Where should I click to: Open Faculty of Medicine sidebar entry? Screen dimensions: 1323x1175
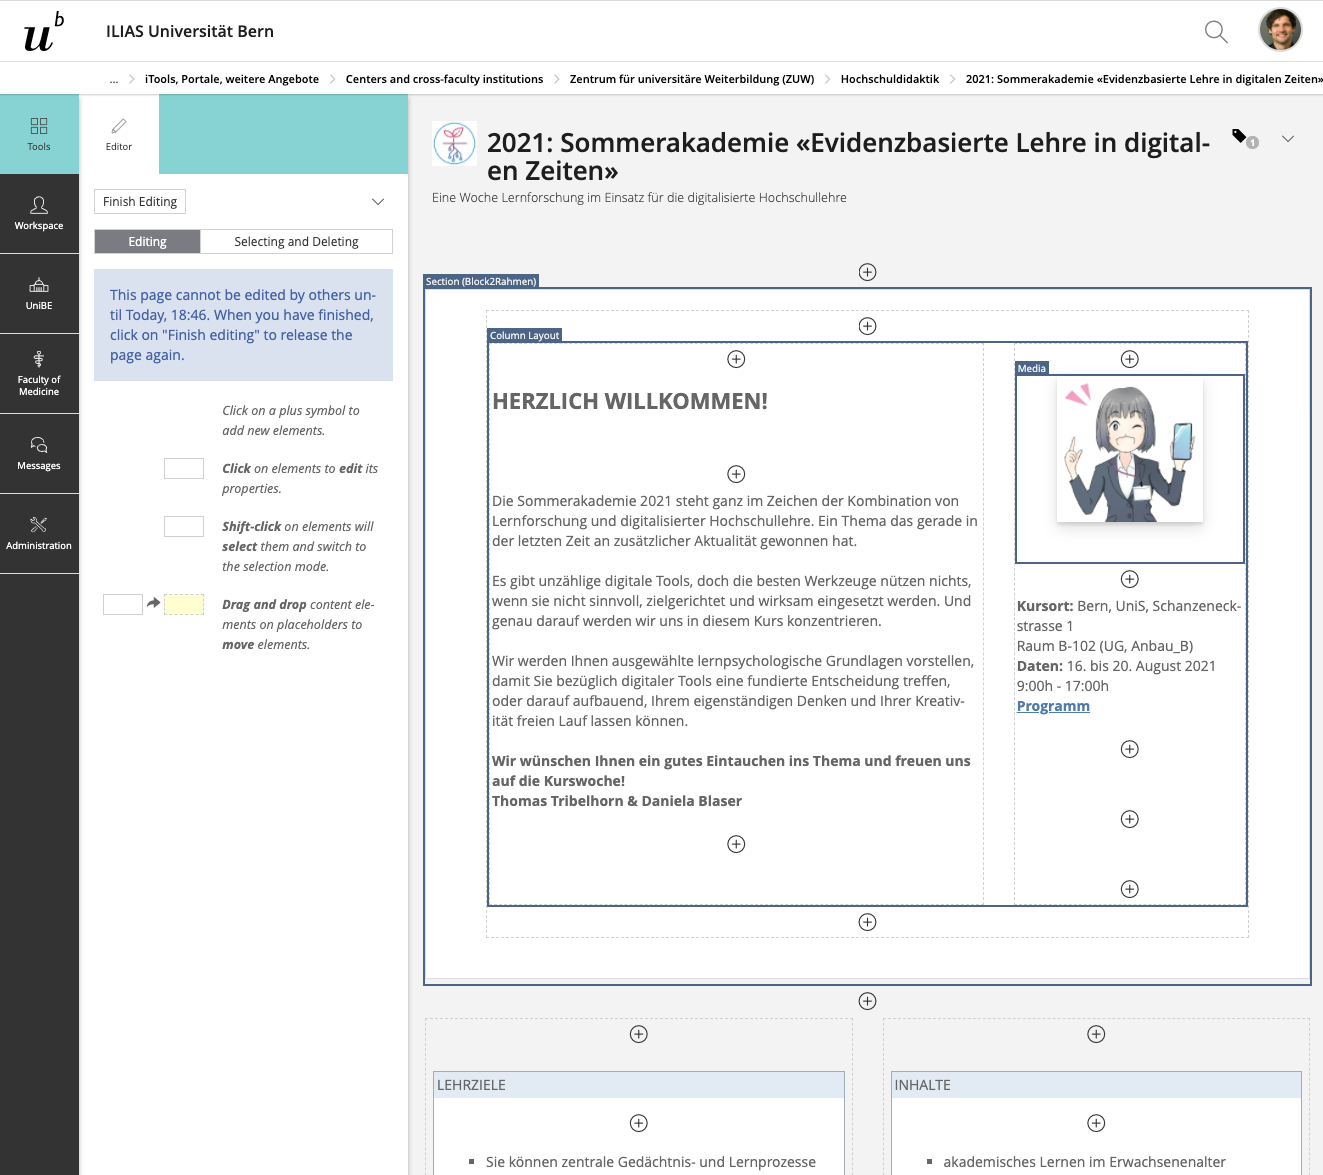[x=39, y=374]
